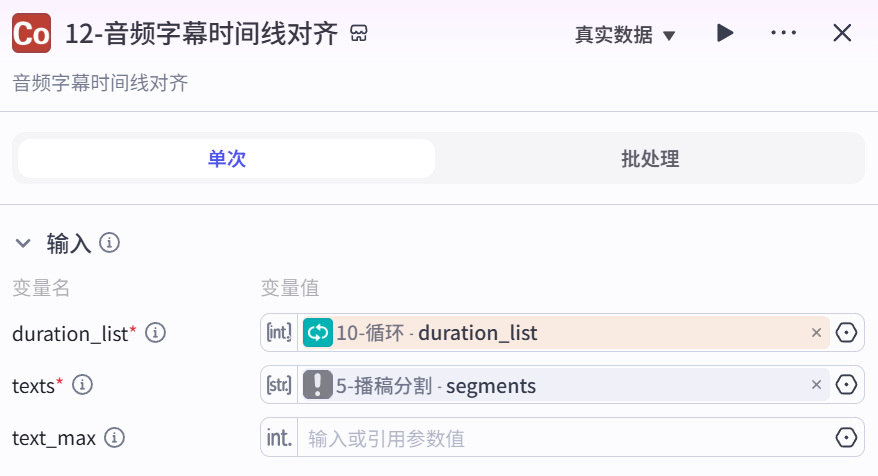Open variable selector for duration_list value
The height and width of the screenshot is (476, 878).
(846, 333)
